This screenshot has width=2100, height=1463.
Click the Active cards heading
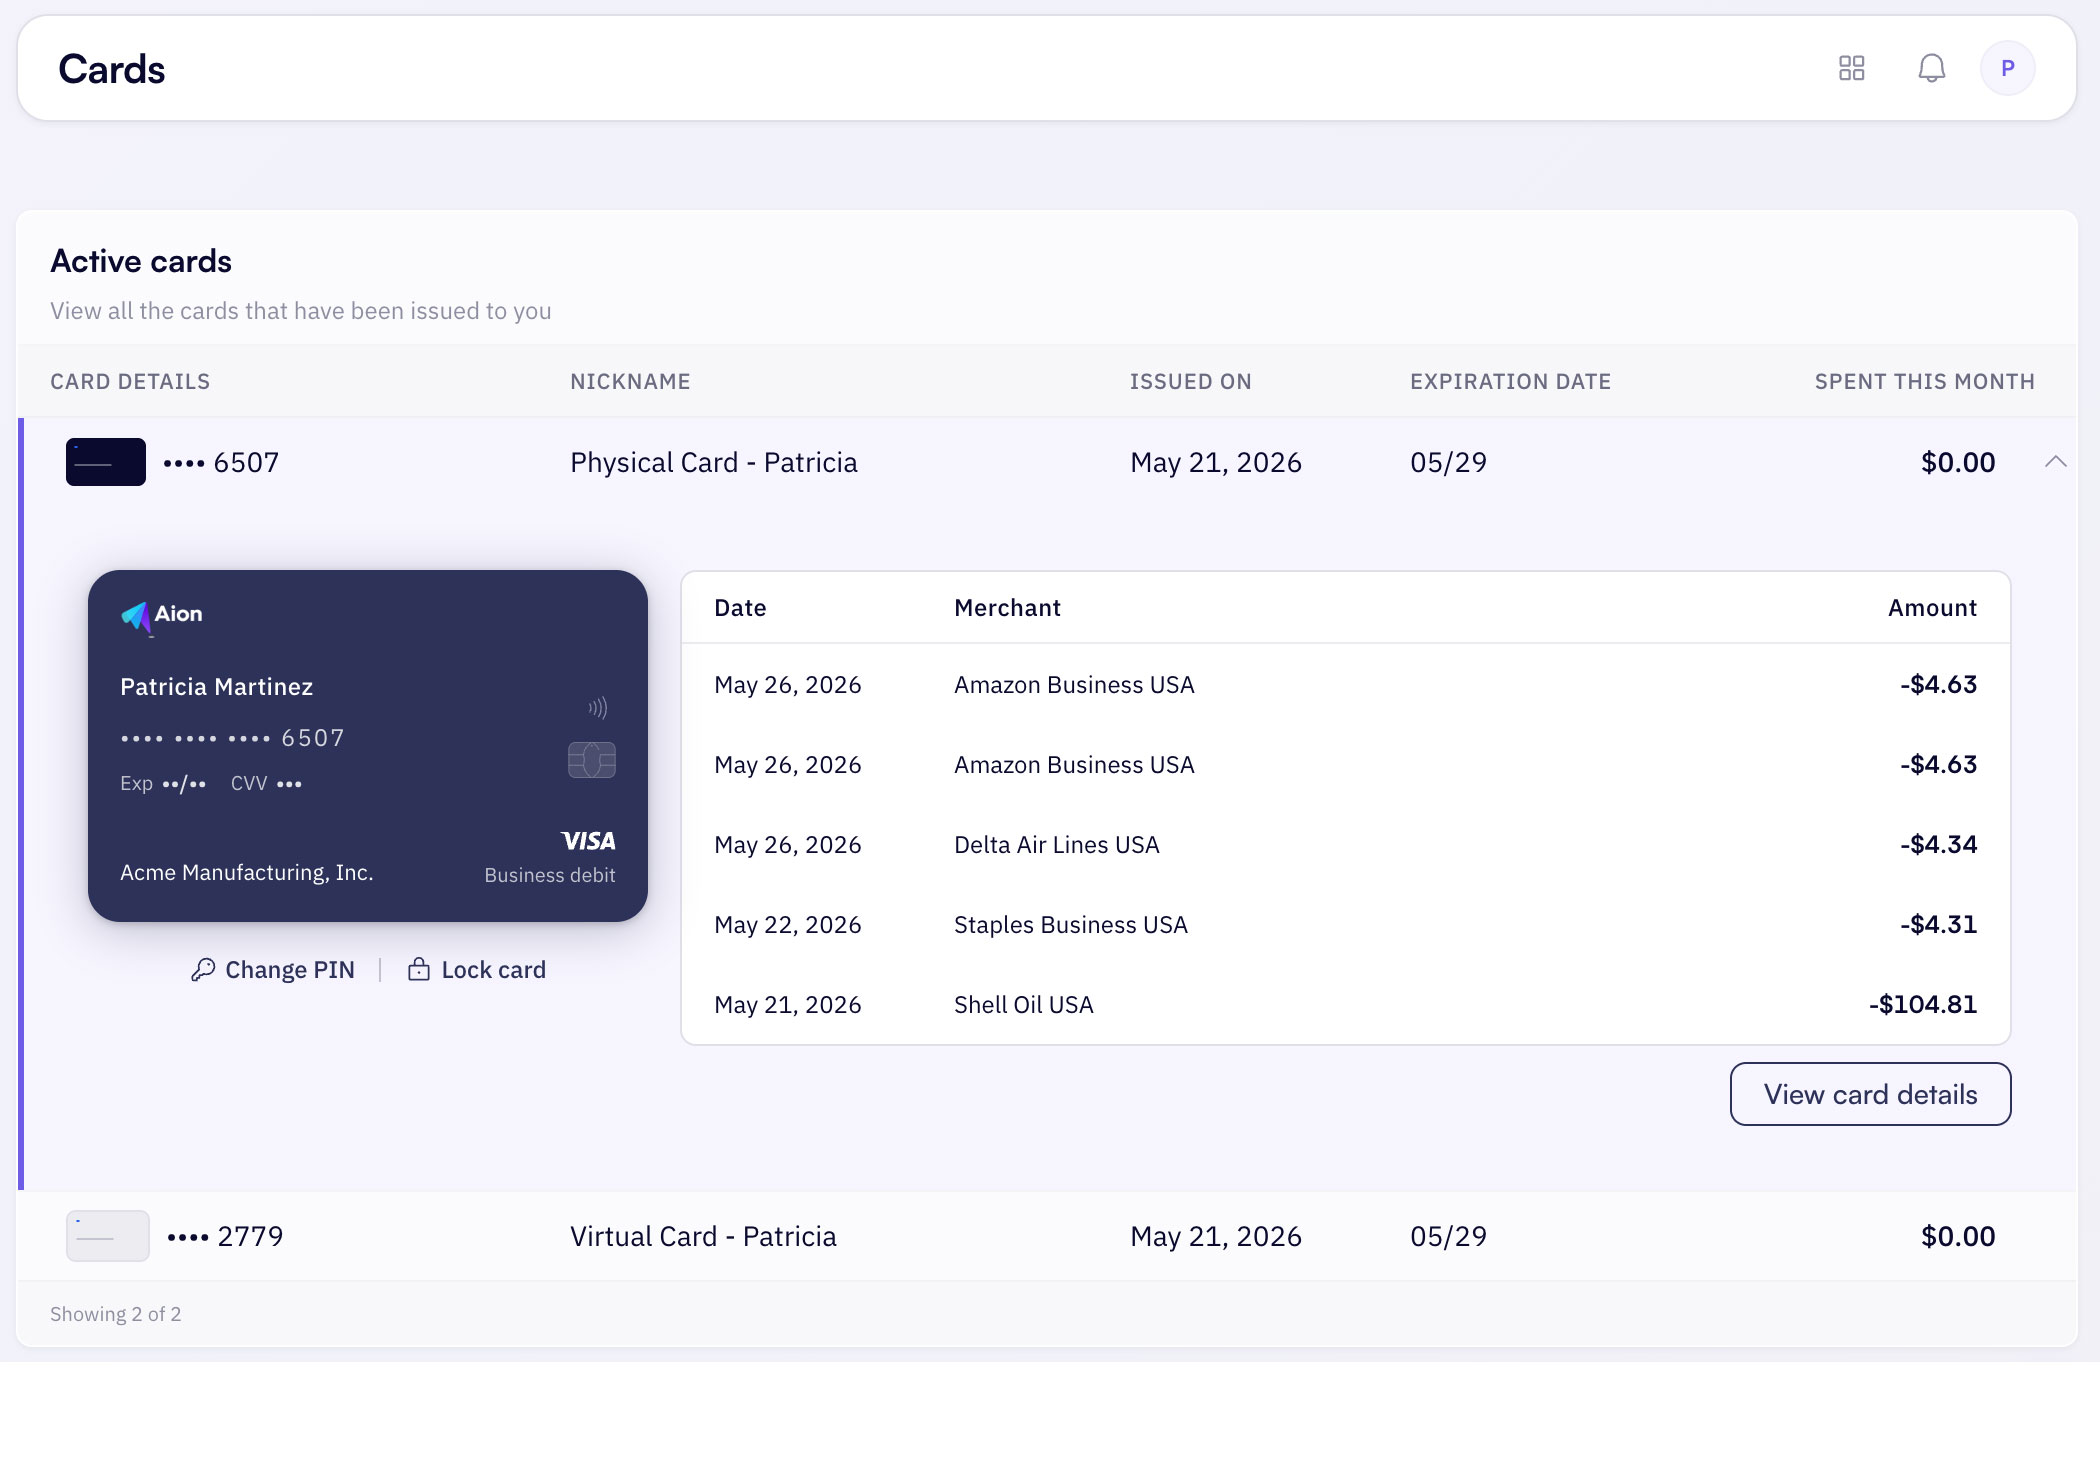point(141,261)
